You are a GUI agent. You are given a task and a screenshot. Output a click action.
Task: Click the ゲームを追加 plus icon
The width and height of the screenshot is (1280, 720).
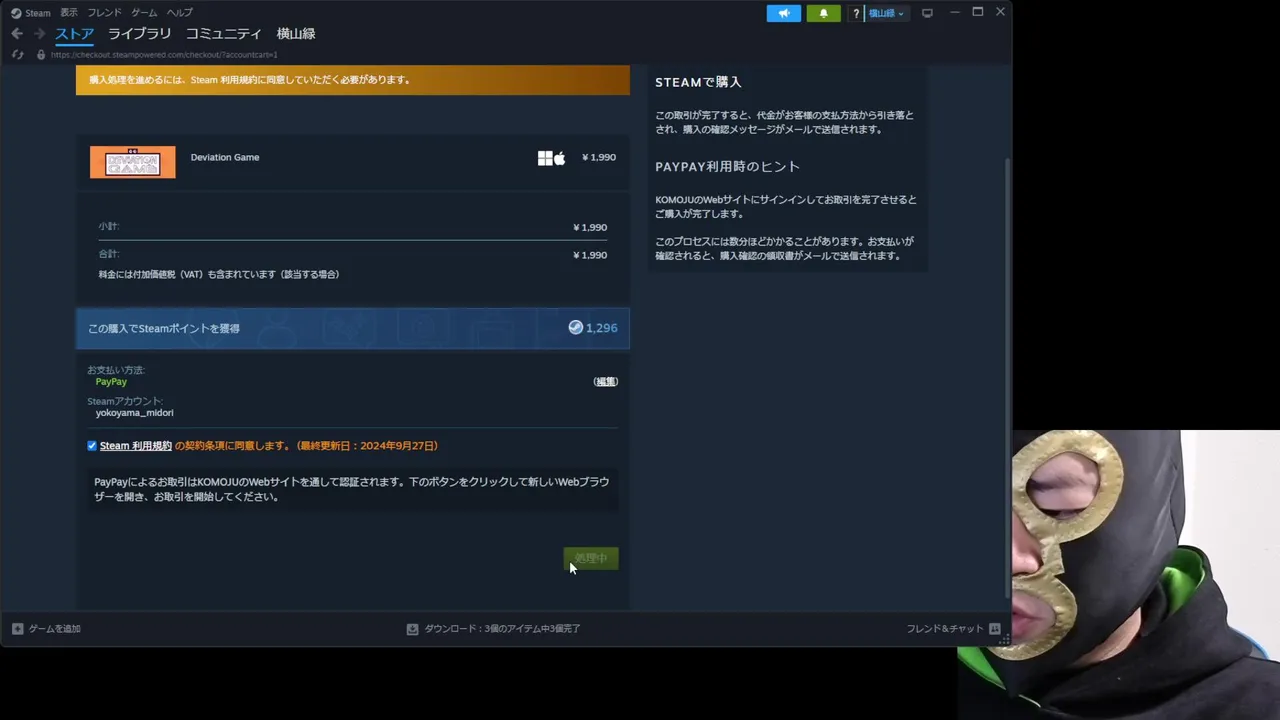point(17,629)
